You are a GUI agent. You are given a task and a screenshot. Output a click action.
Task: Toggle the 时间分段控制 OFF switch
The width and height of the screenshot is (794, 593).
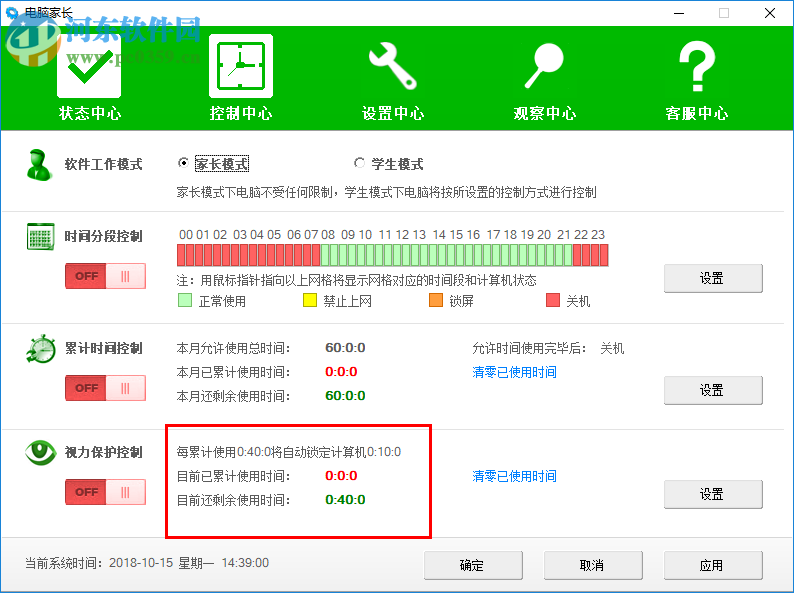[x=105, y=276]
